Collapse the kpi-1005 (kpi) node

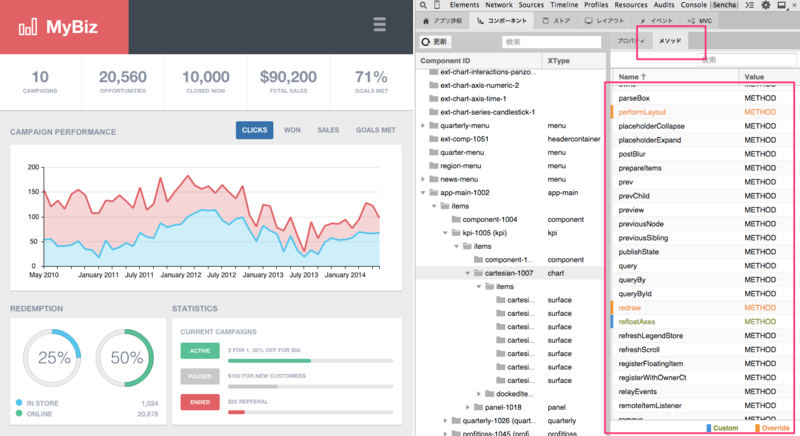click(445, 233)
